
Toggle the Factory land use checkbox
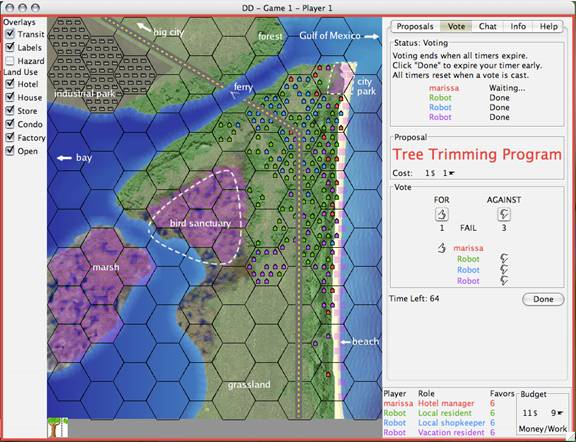tap(10, 137)
